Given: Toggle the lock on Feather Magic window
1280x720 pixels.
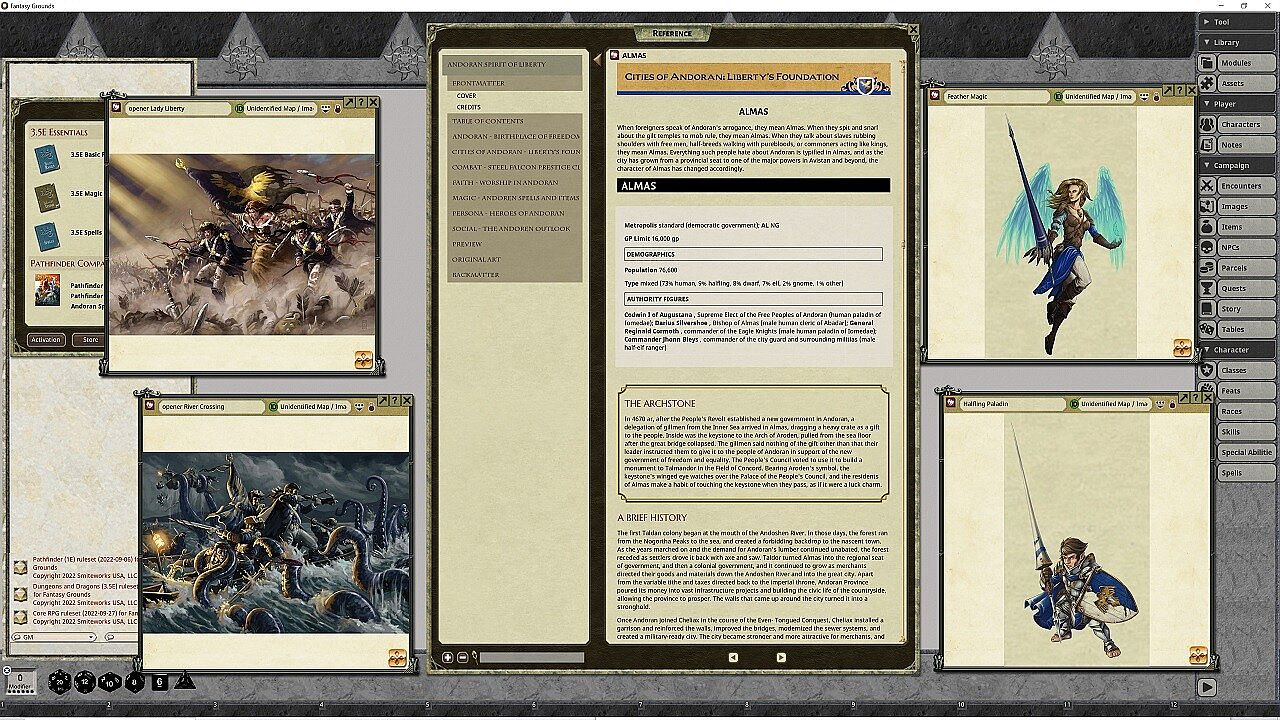Looking at the screenshot, I should (x=1157, y=97).
